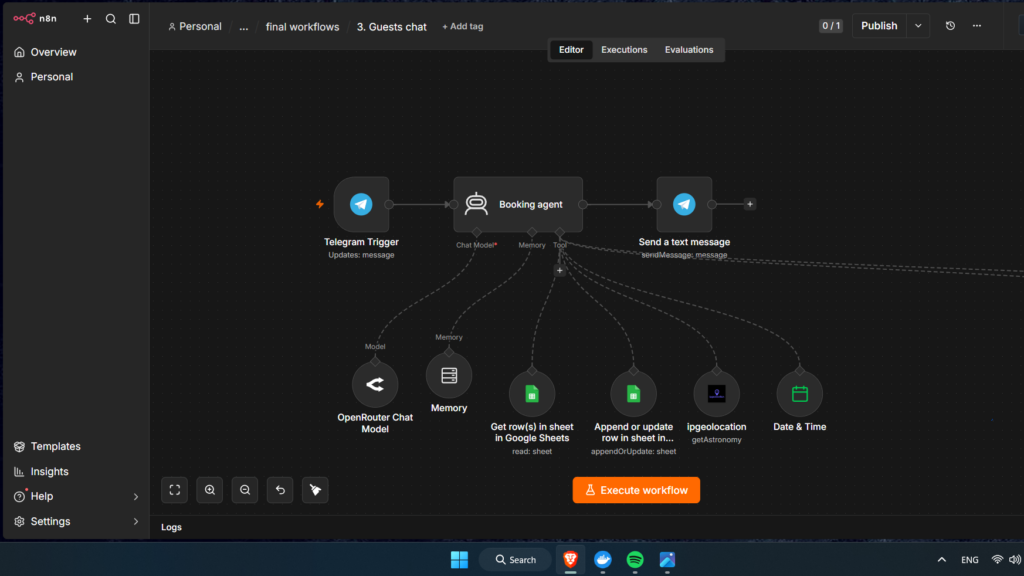Open the workflow three-dots menu

pos(977,26)
